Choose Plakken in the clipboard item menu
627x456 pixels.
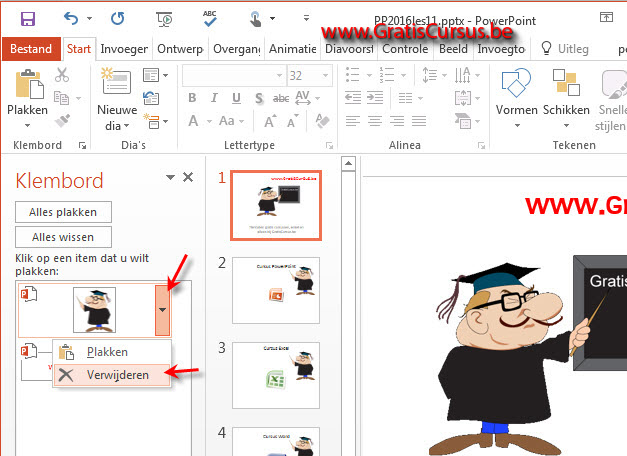click(x=112, y=352)
